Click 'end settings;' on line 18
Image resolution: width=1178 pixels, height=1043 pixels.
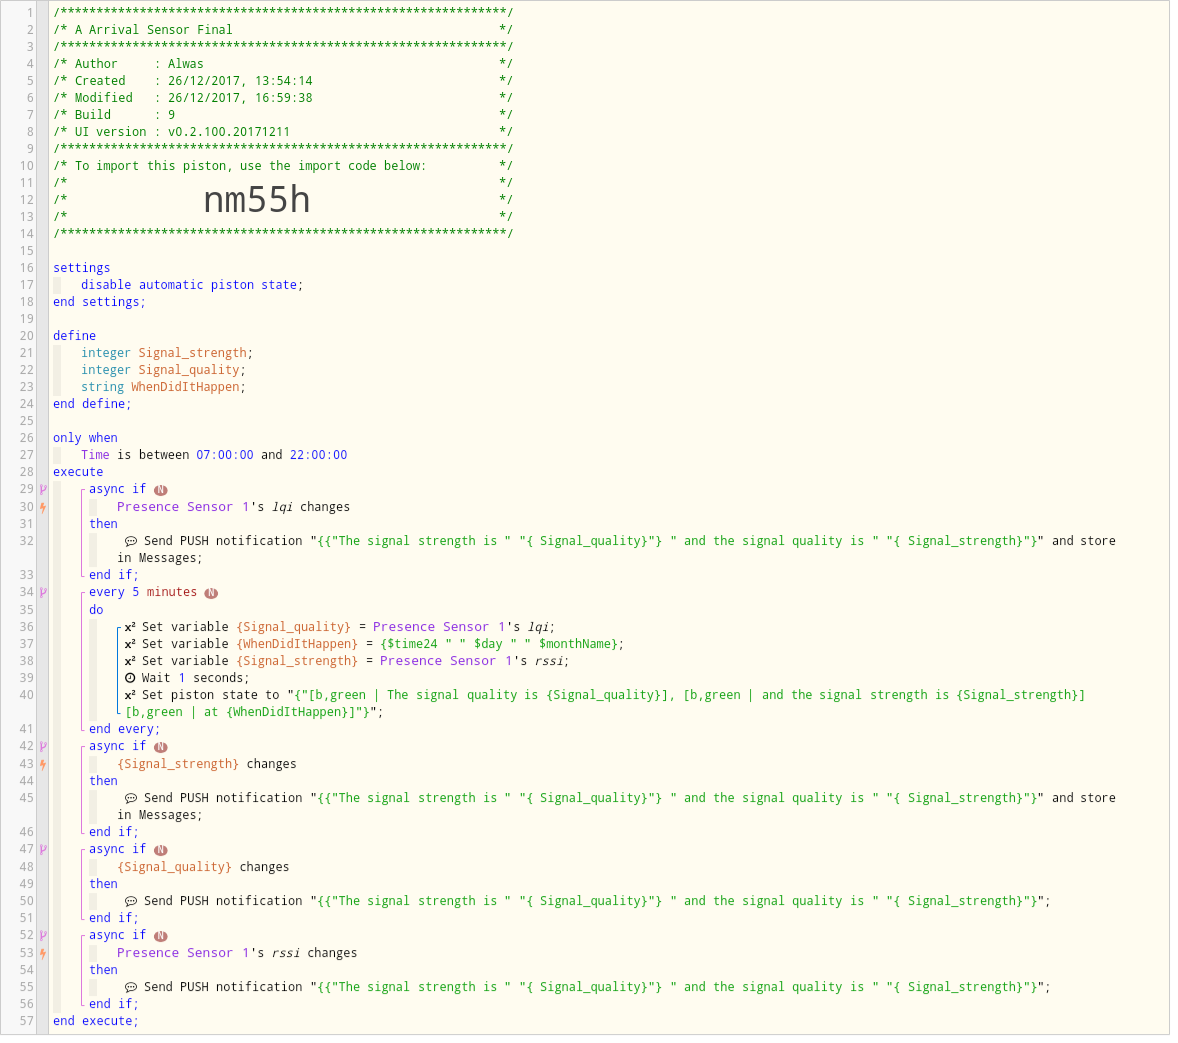(100, 304)
